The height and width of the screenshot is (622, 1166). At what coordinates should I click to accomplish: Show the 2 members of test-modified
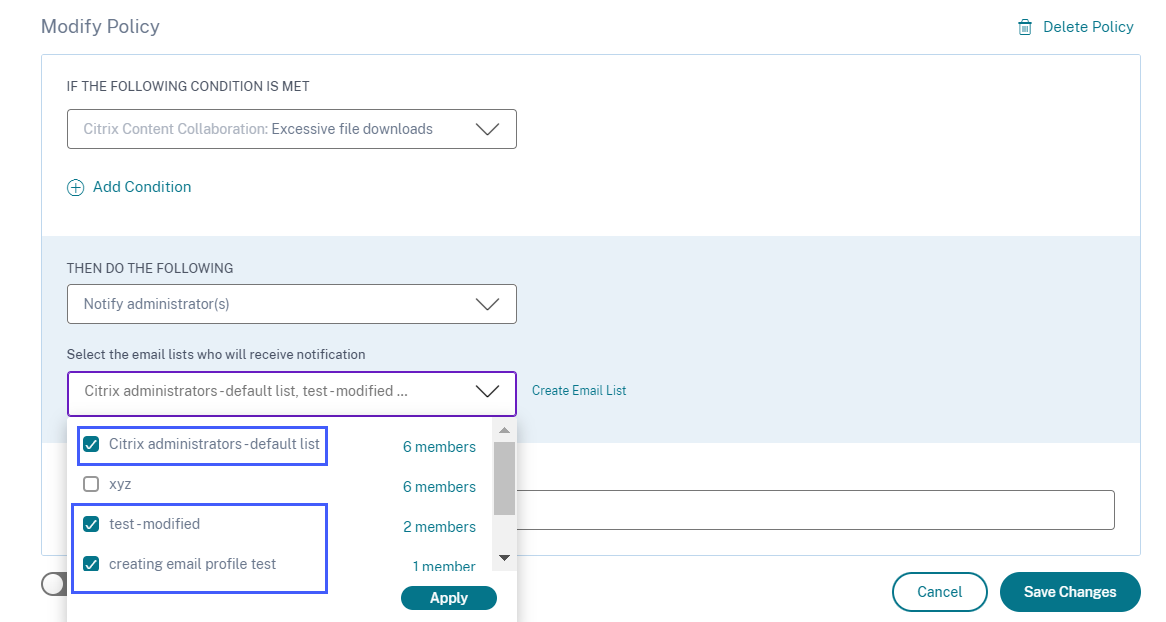point(439,527)
